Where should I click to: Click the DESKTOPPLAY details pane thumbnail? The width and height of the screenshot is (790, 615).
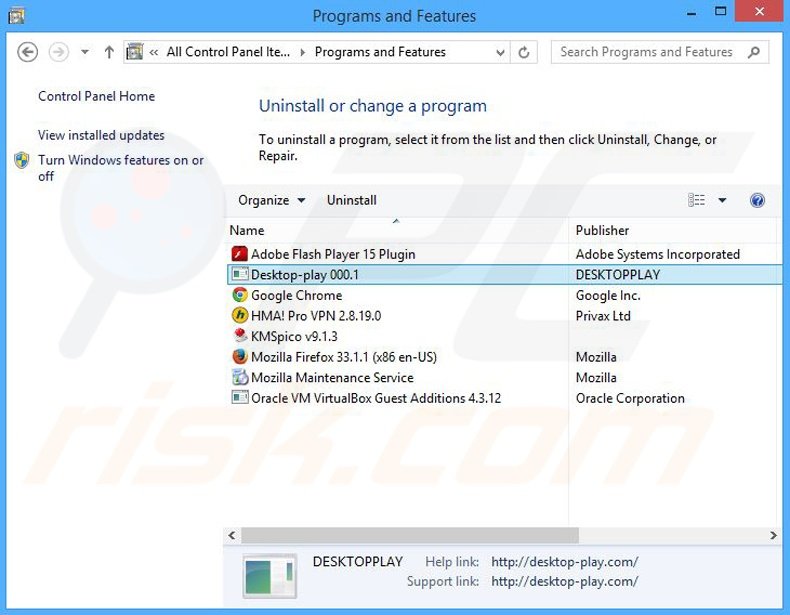click(x=270, y=576)
